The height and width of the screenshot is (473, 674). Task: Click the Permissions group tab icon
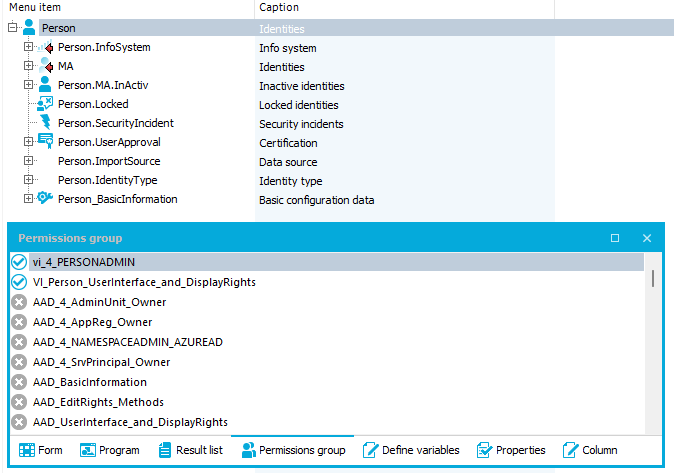pyautogui.click(x=248, y=450)
